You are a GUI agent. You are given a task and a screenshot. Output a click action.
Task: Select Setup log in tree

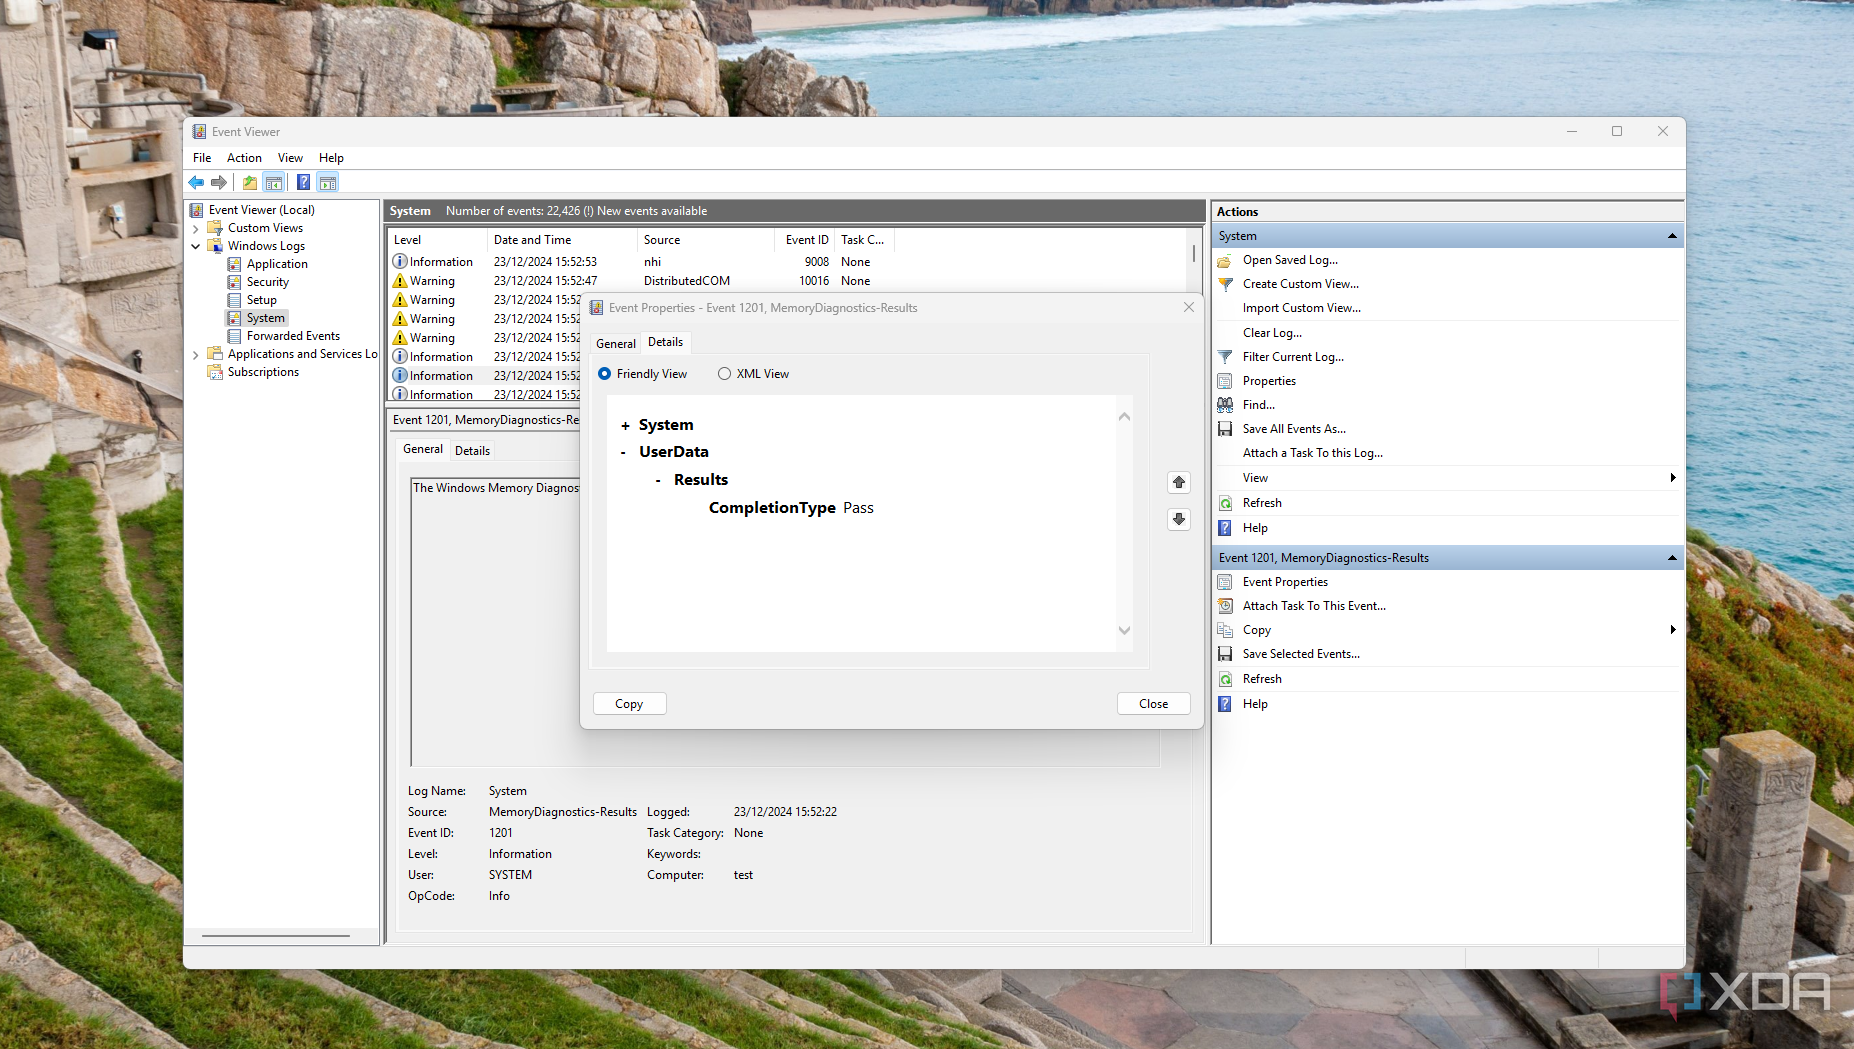point(261,300)
